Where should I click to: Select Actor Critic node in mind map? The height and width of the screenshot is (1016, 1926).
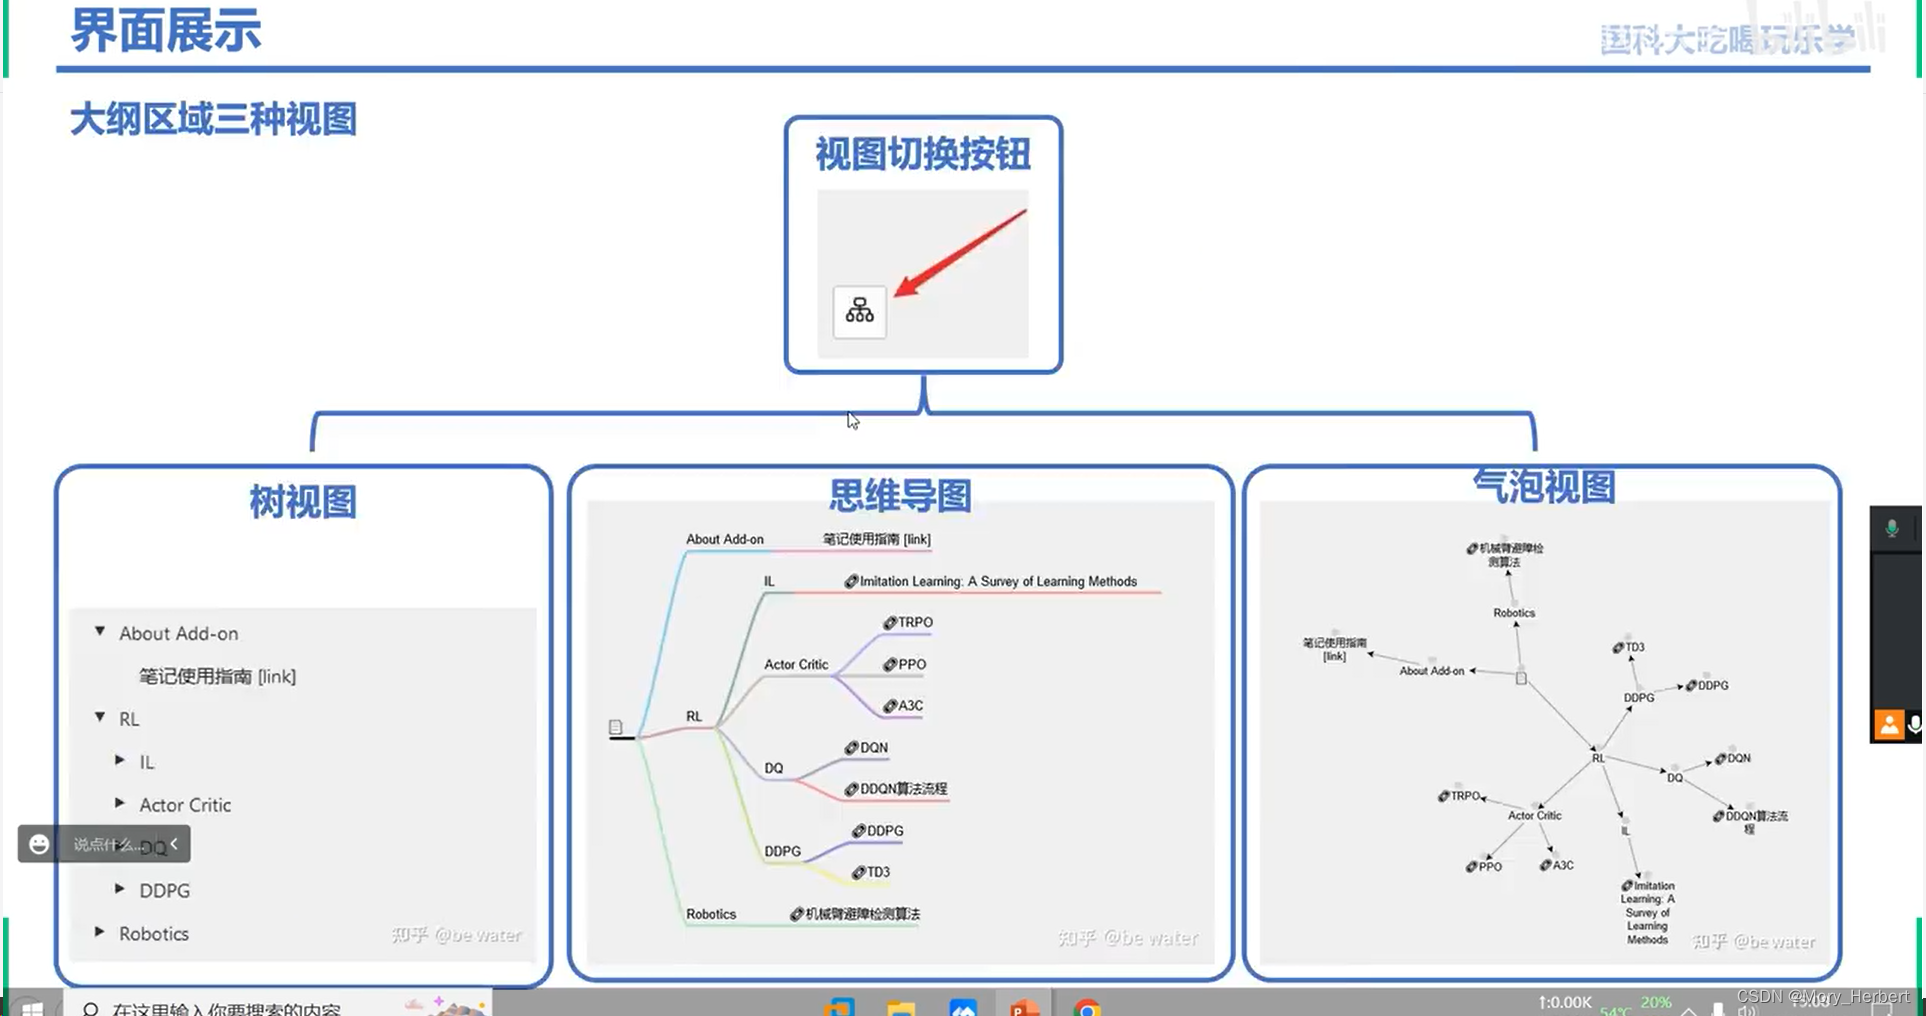point(796,664)
